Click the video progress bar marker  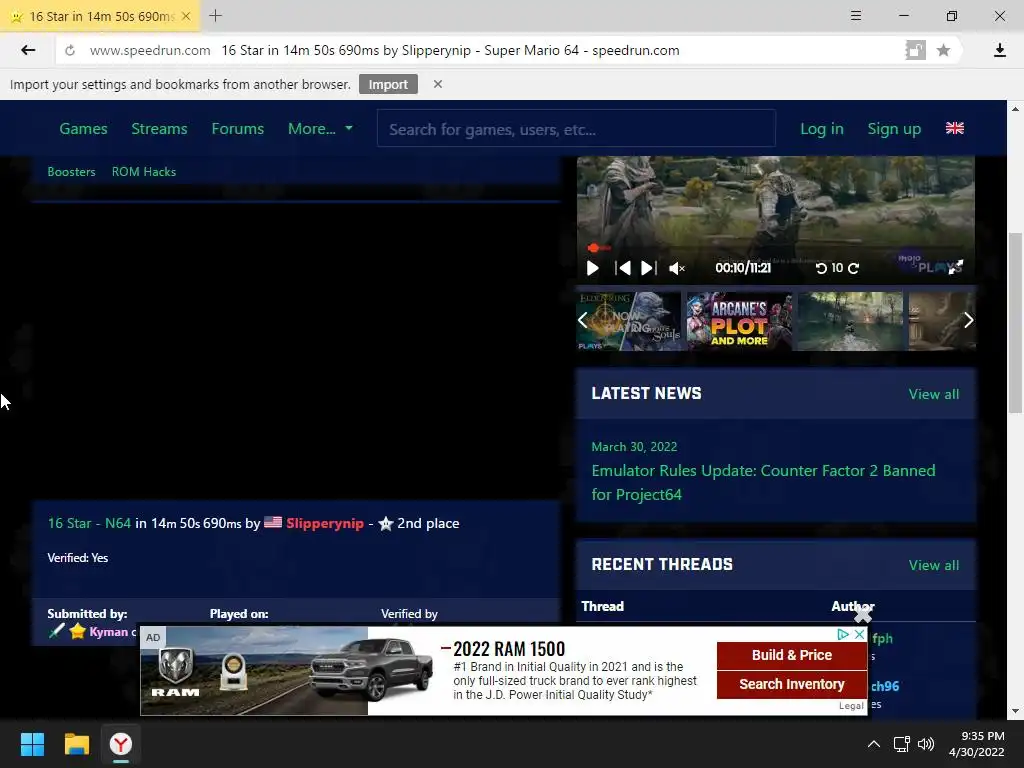point(593,248)
